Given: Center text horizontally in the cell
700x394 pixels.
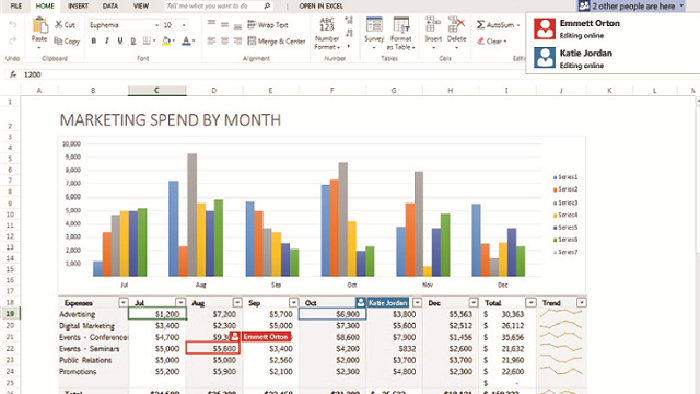Looking at the screenshot, I should tap(225, 41).
